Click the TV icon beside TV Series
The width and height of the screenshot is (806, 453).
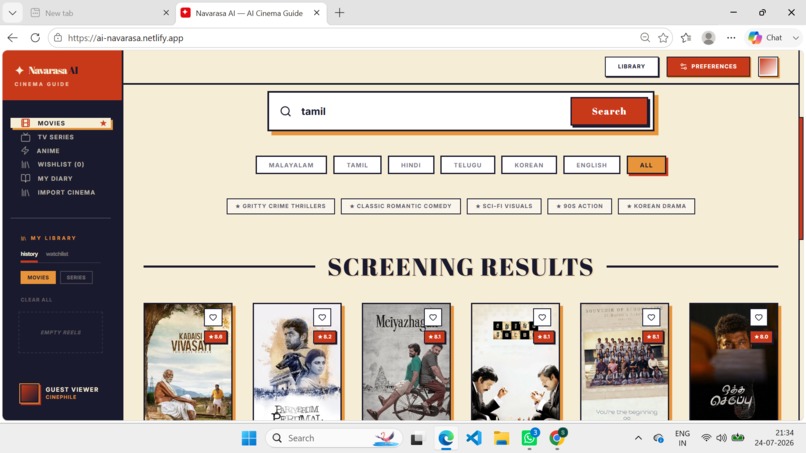25,137
